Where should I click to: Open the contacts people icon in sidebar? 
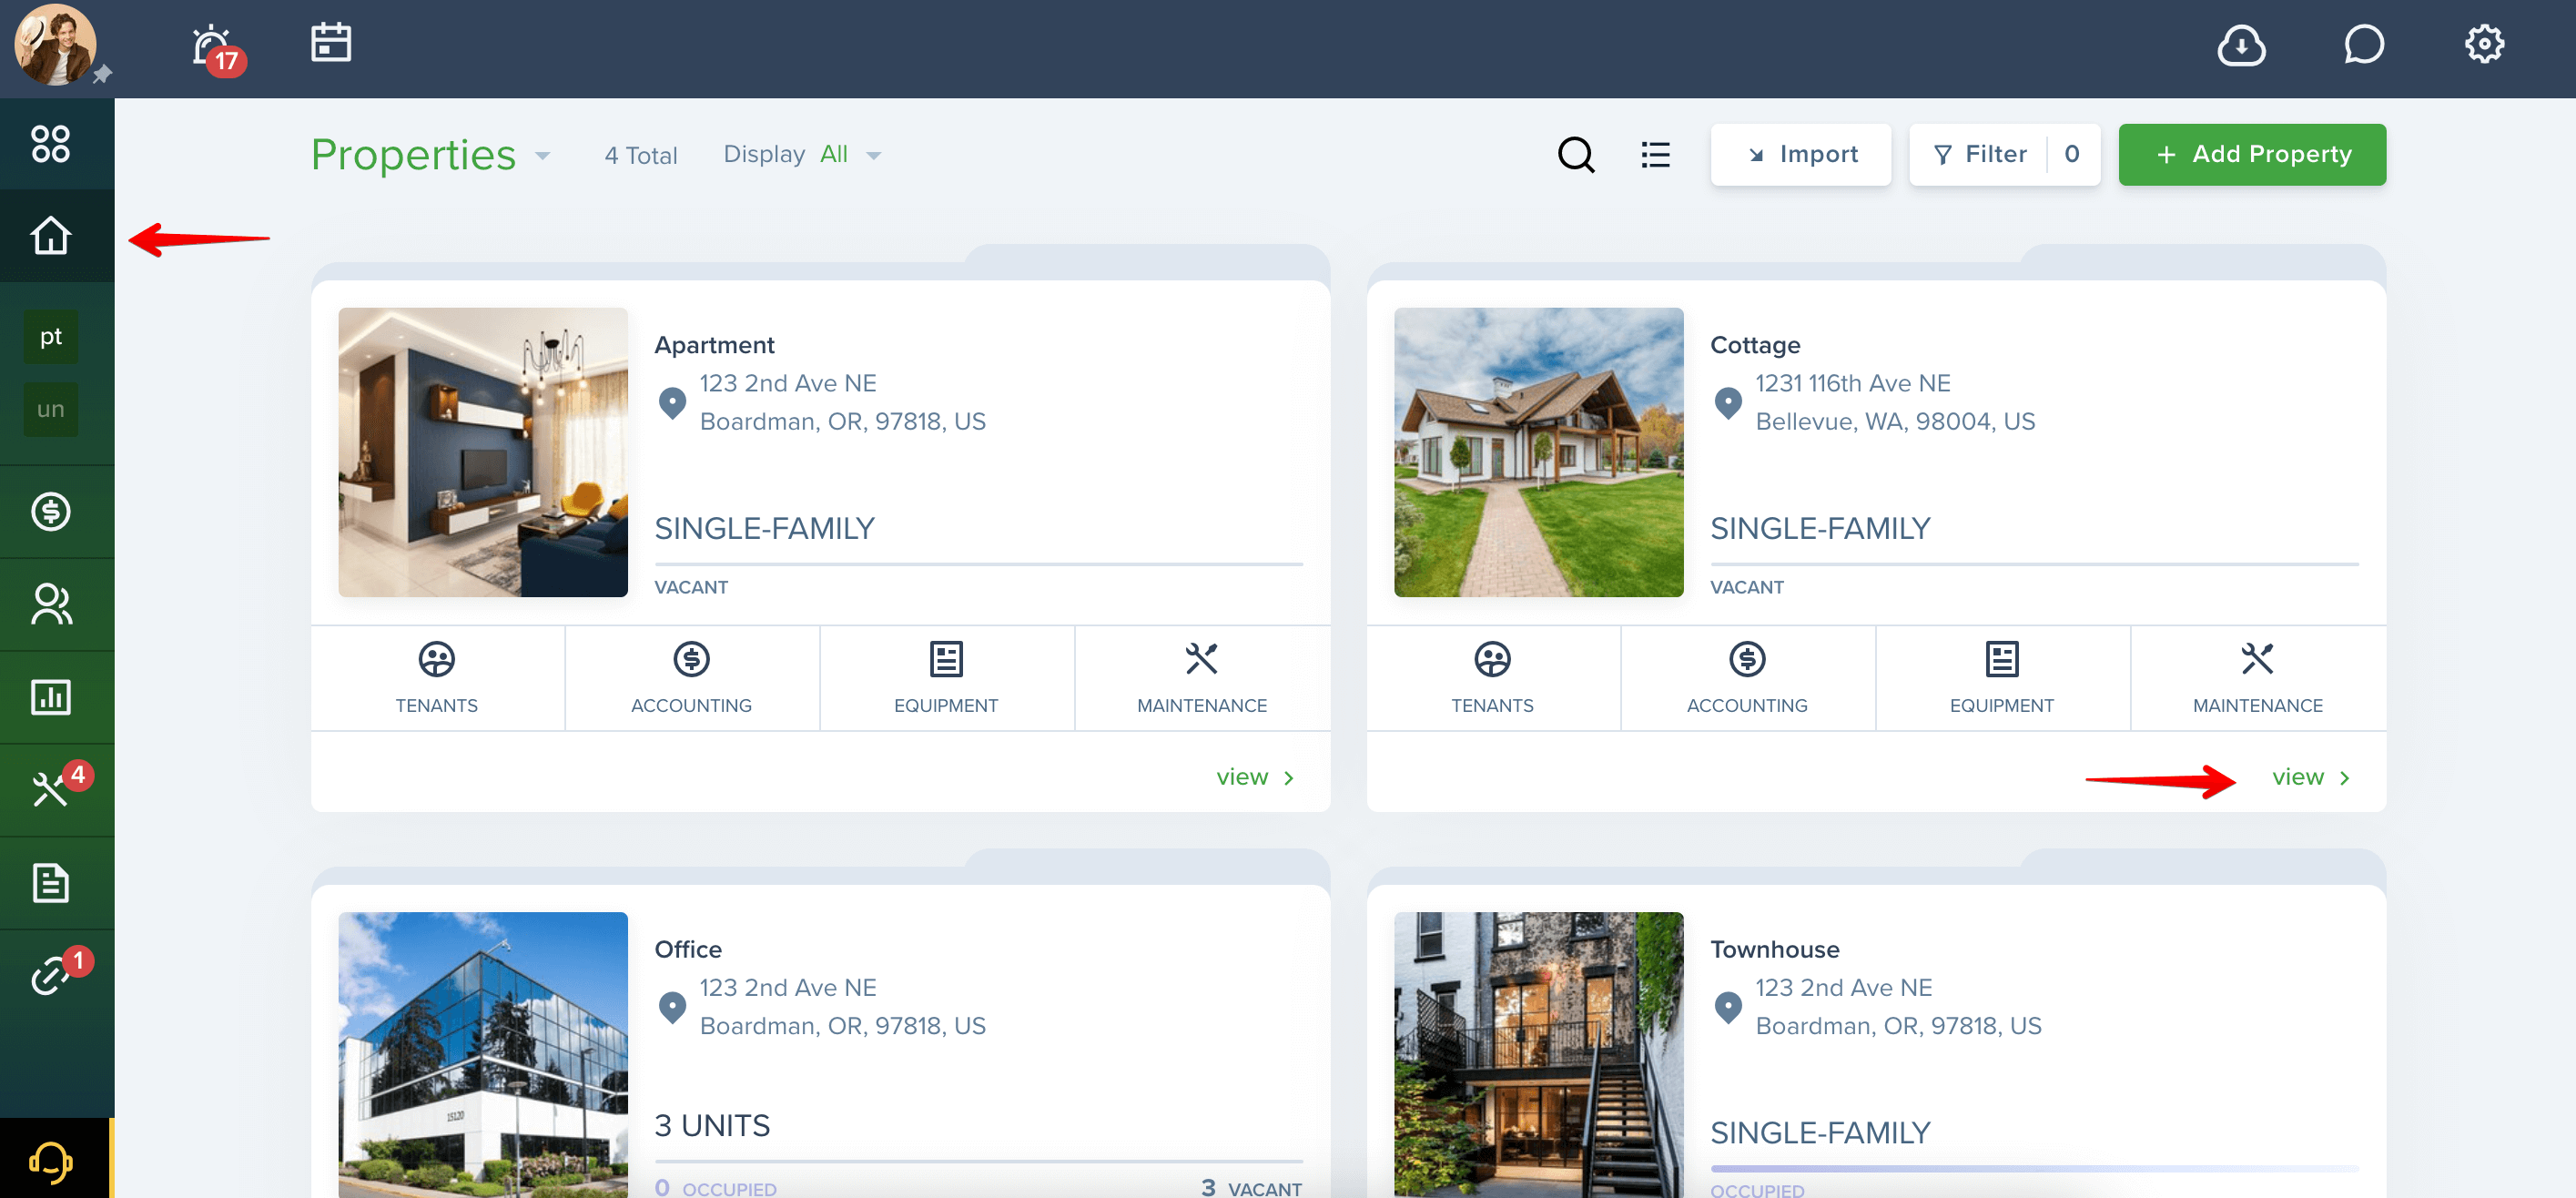[50, 604]
